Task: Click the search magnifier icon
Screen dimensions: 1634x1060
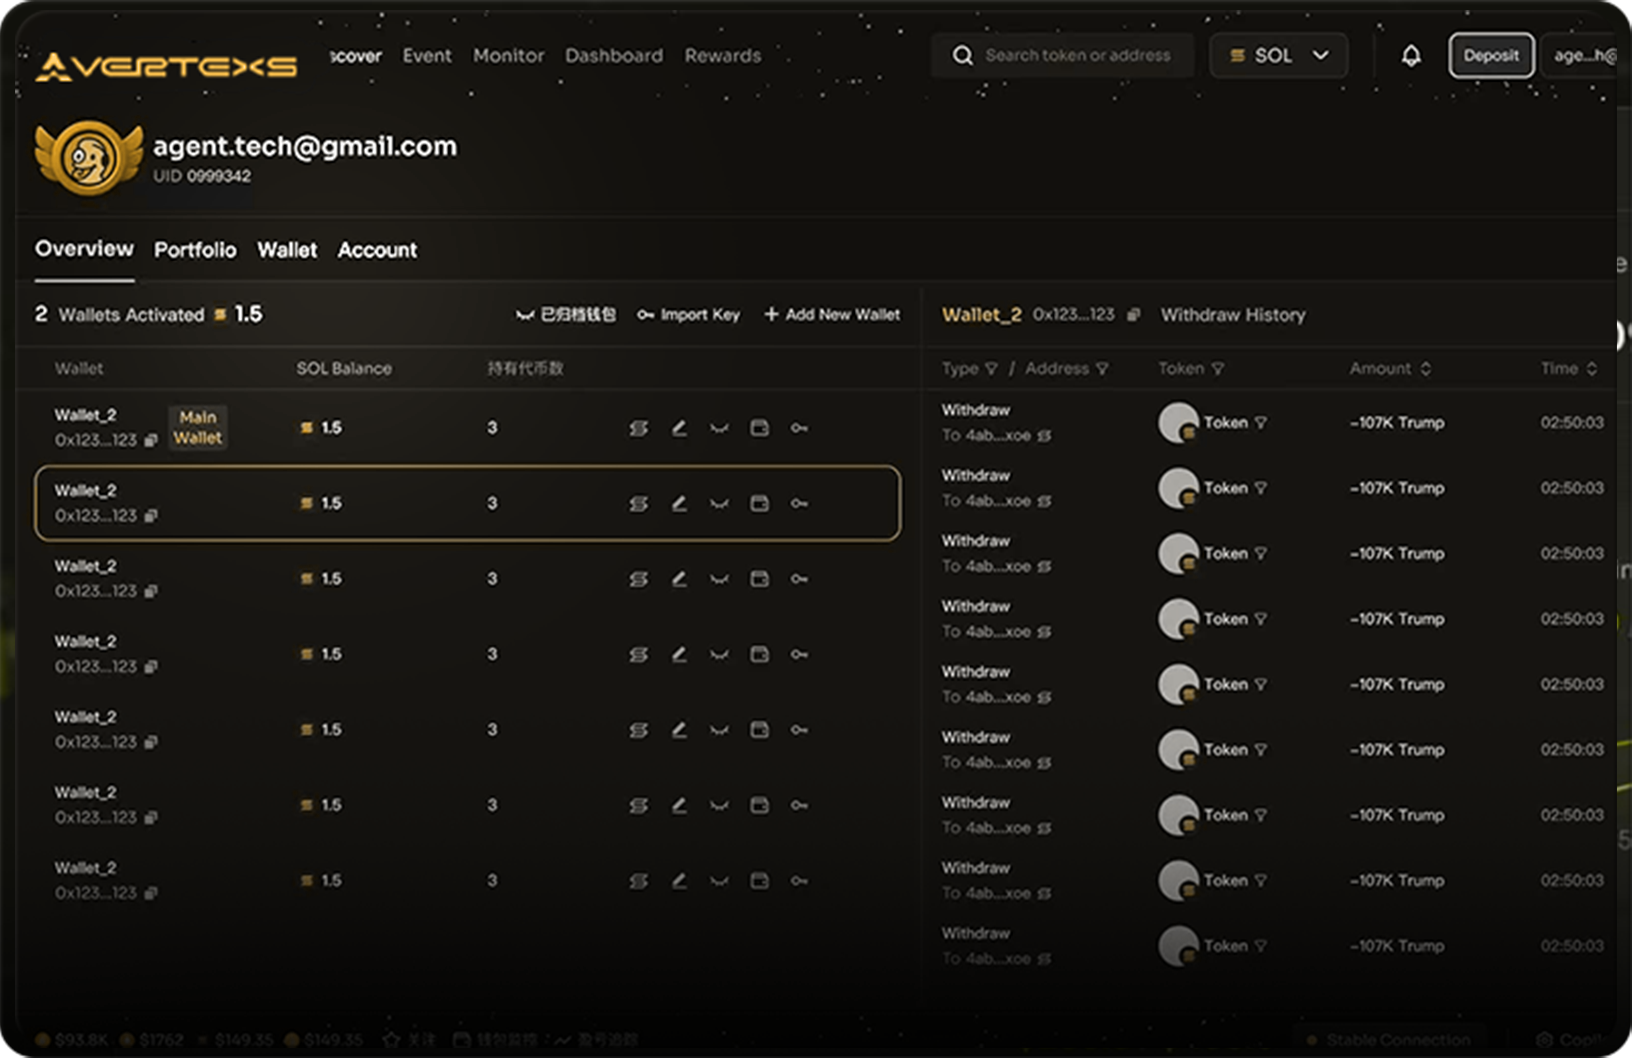Action: [x=962, y=56]
